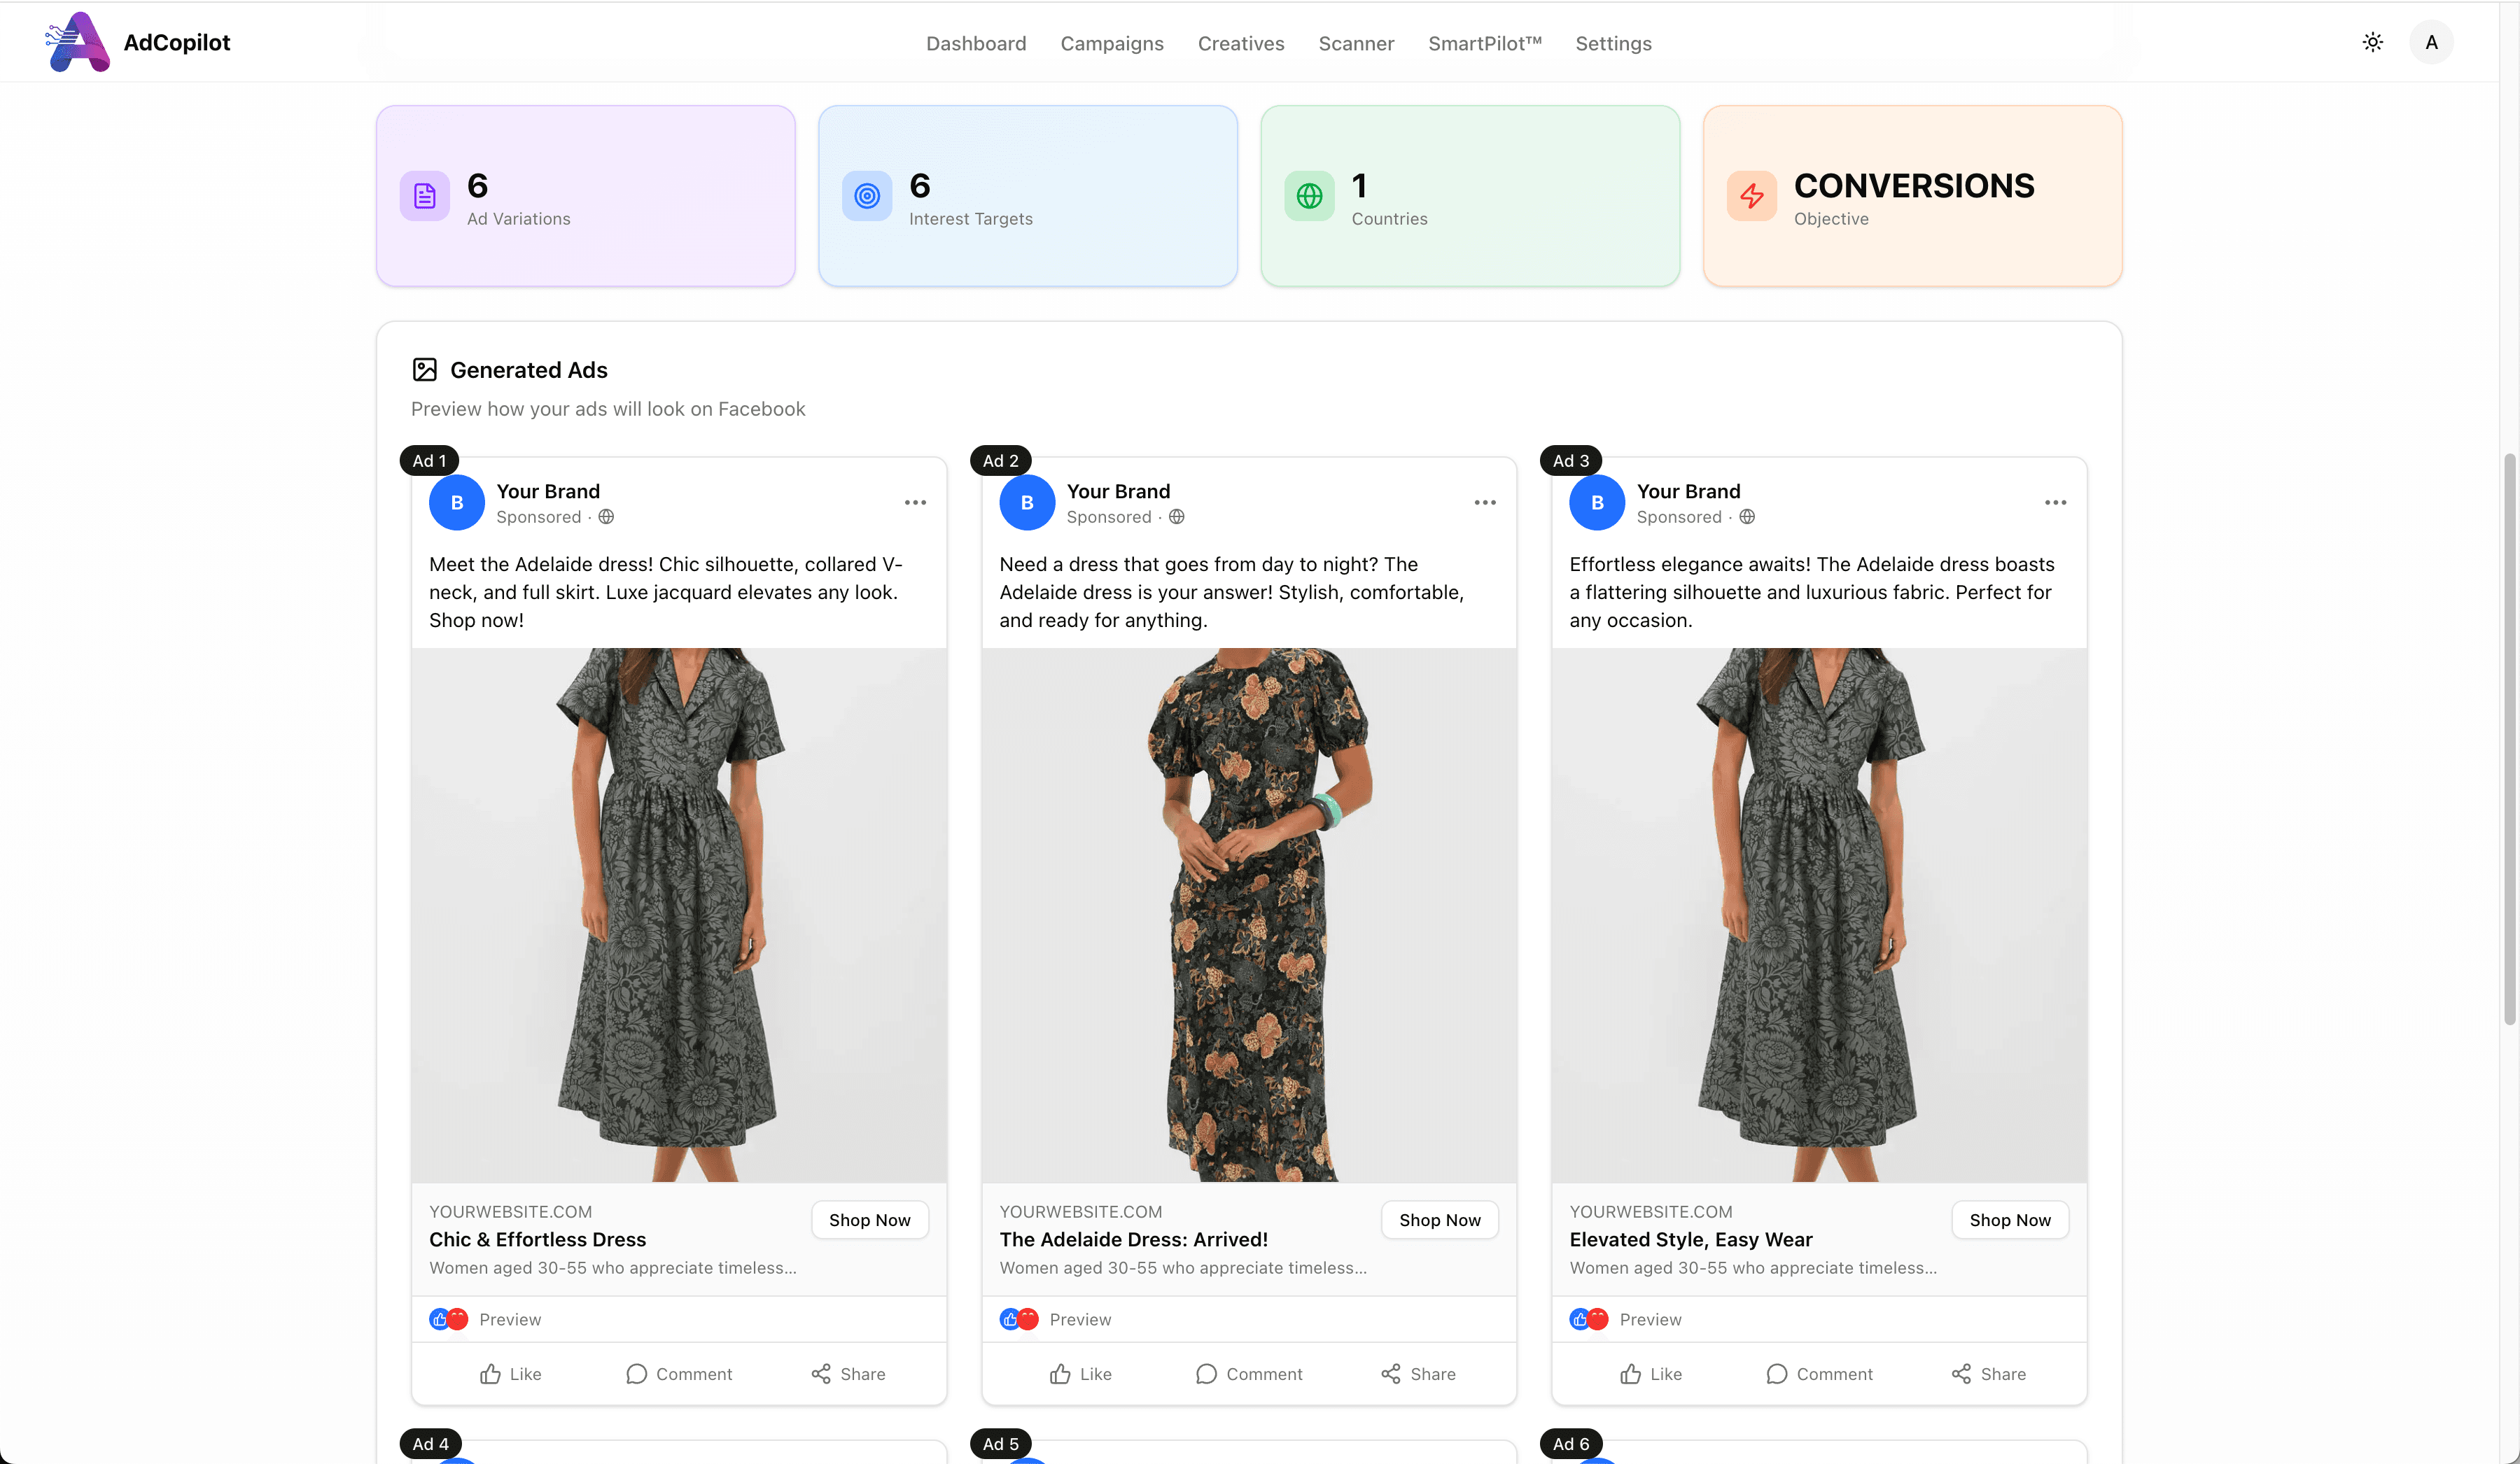The image size is (2520, 1464).
Task: Click the Share icon on Ad 3
Action: [x=1961, y=1374]
